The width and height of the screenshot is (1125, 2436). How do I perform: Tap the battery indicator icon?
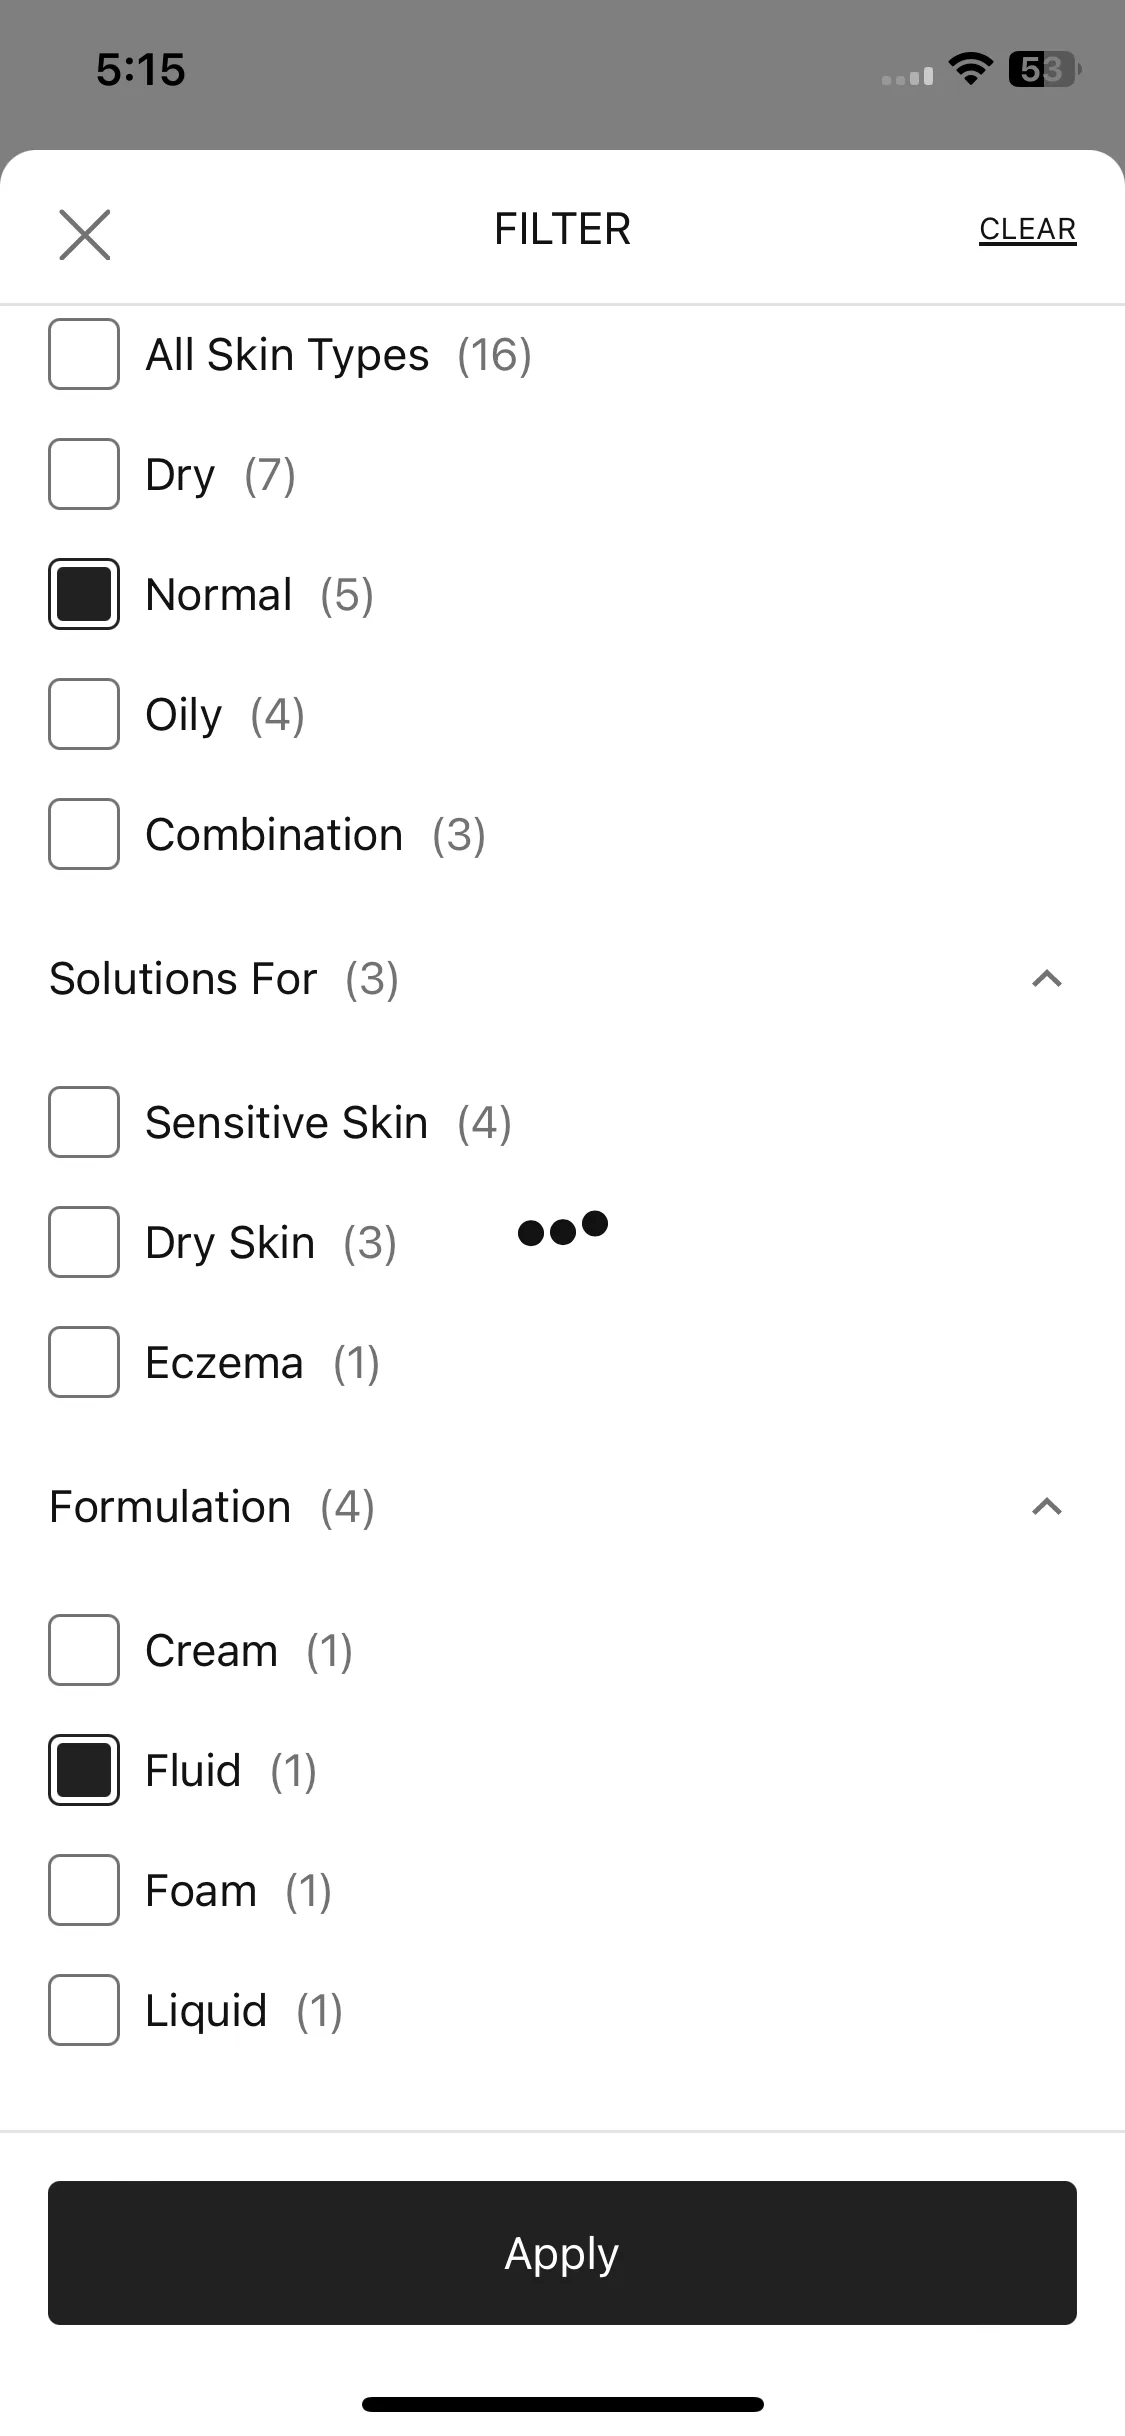click(1045, 69)
